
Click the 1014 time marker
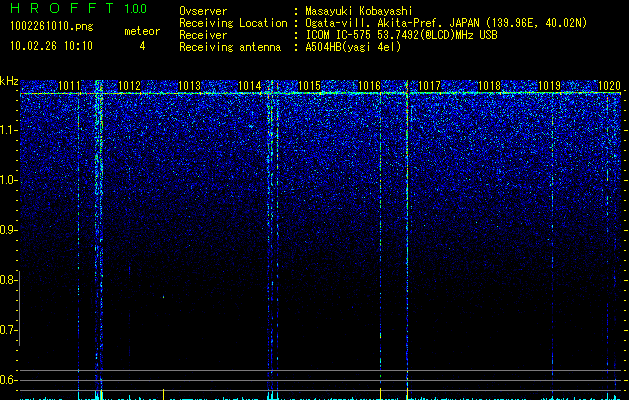point(250,86)
